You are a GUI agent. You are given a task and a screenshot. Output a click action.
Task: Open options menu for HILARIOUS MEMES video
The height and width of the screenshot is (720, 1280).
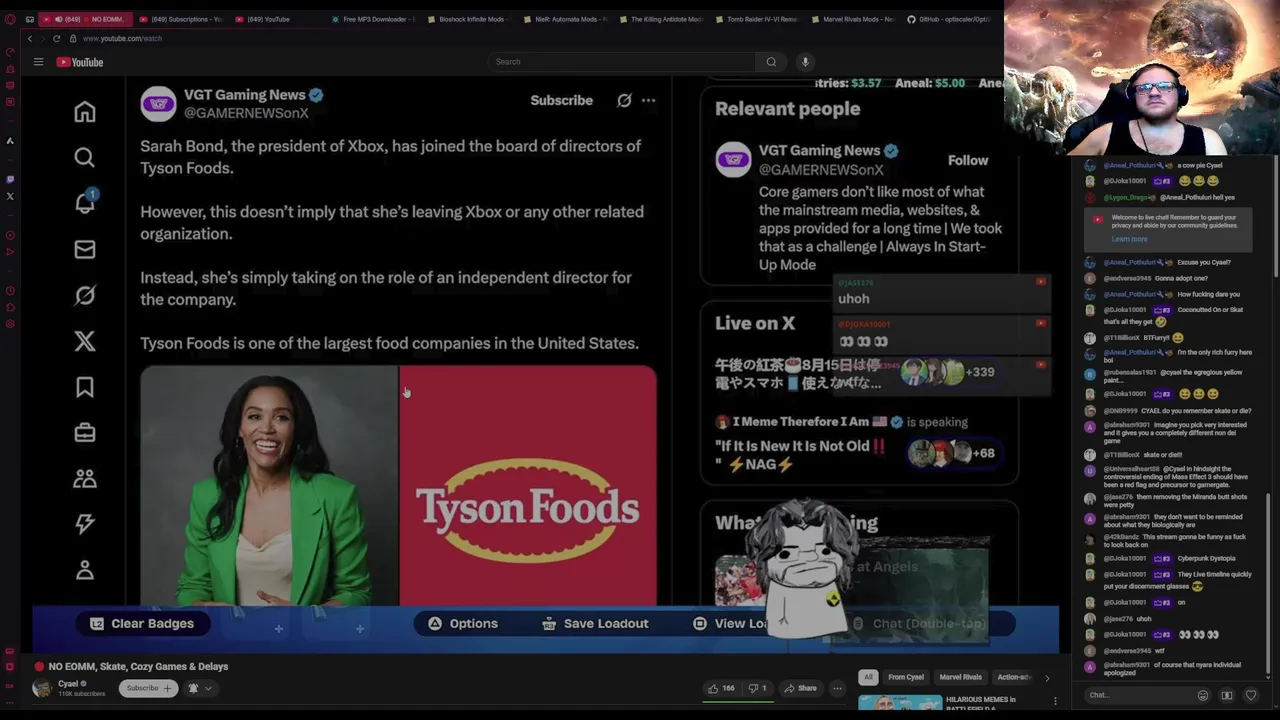point(1055,701)
